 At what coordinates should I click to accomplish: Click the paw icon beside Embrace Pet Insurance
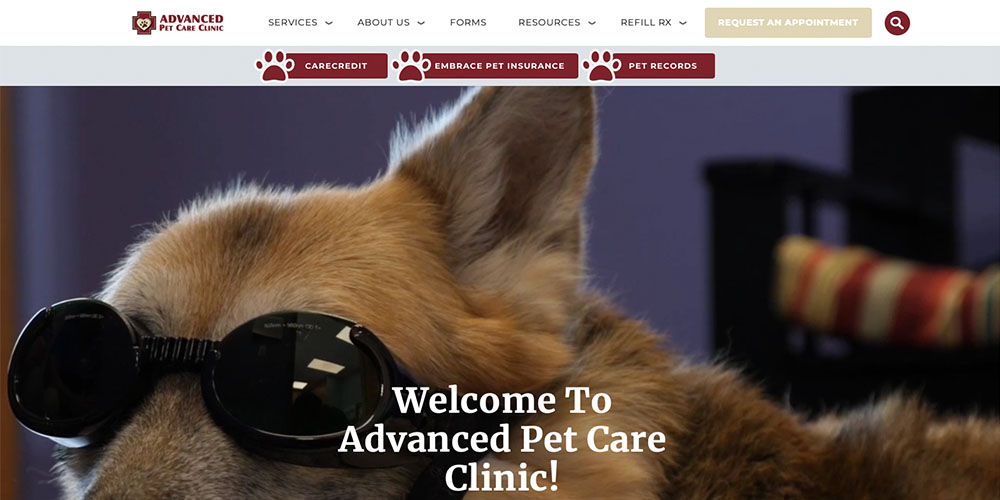pyautogui.click(x=411, y=66)
